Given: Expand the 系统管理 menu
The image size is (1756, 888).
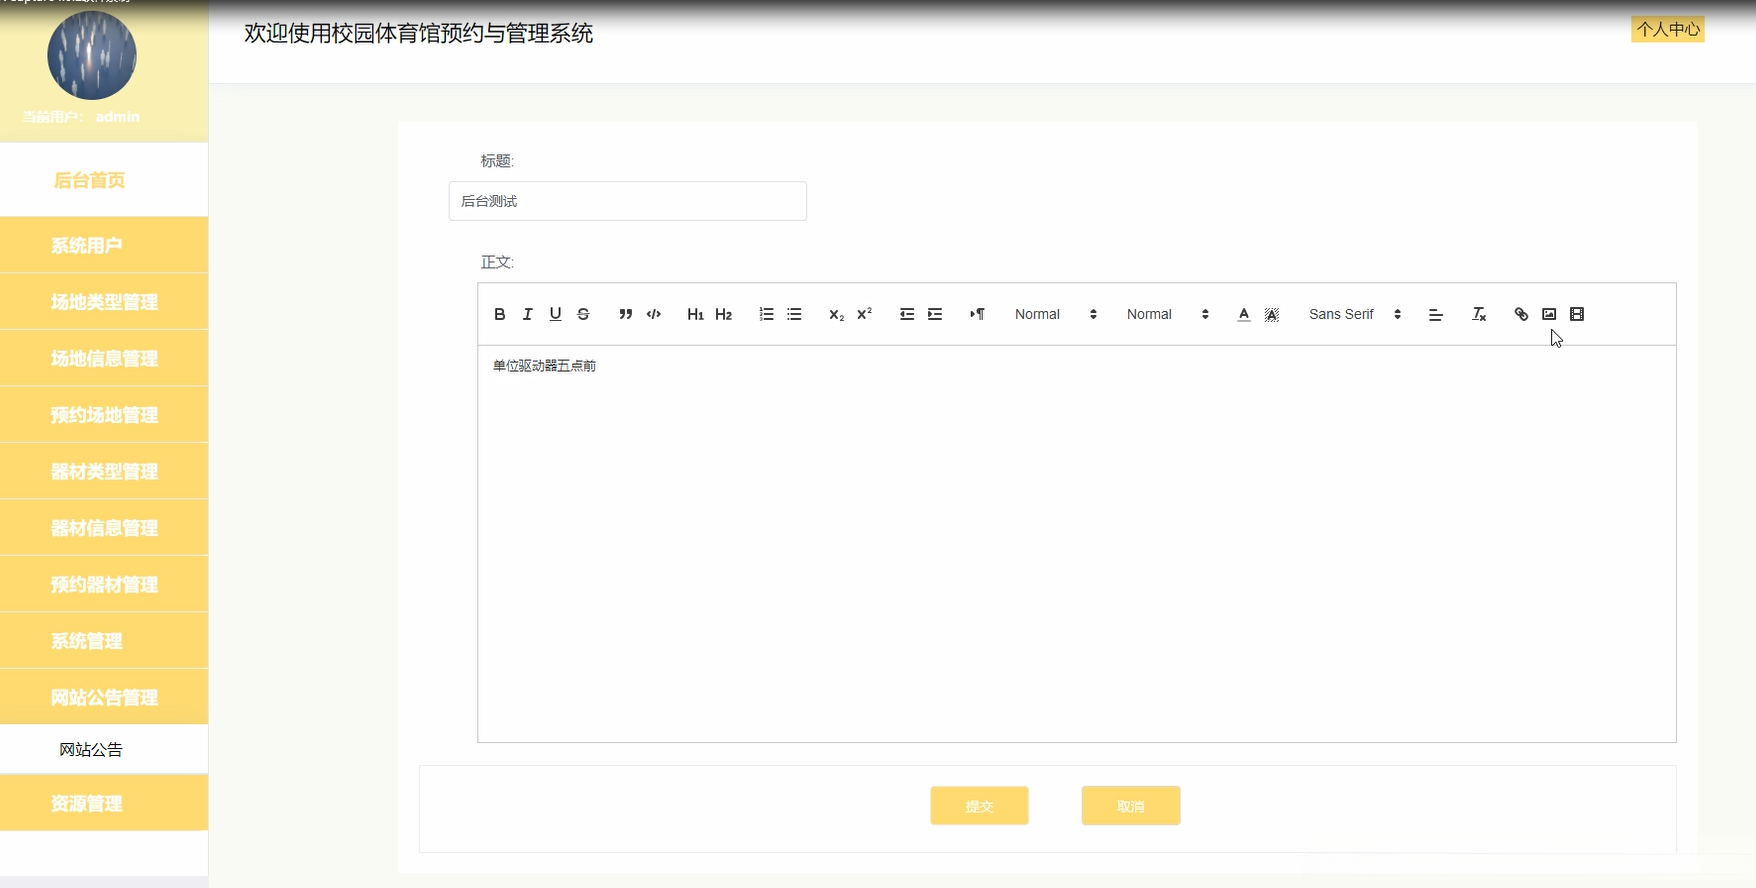Looking at the screenshot, I should 104,641.
